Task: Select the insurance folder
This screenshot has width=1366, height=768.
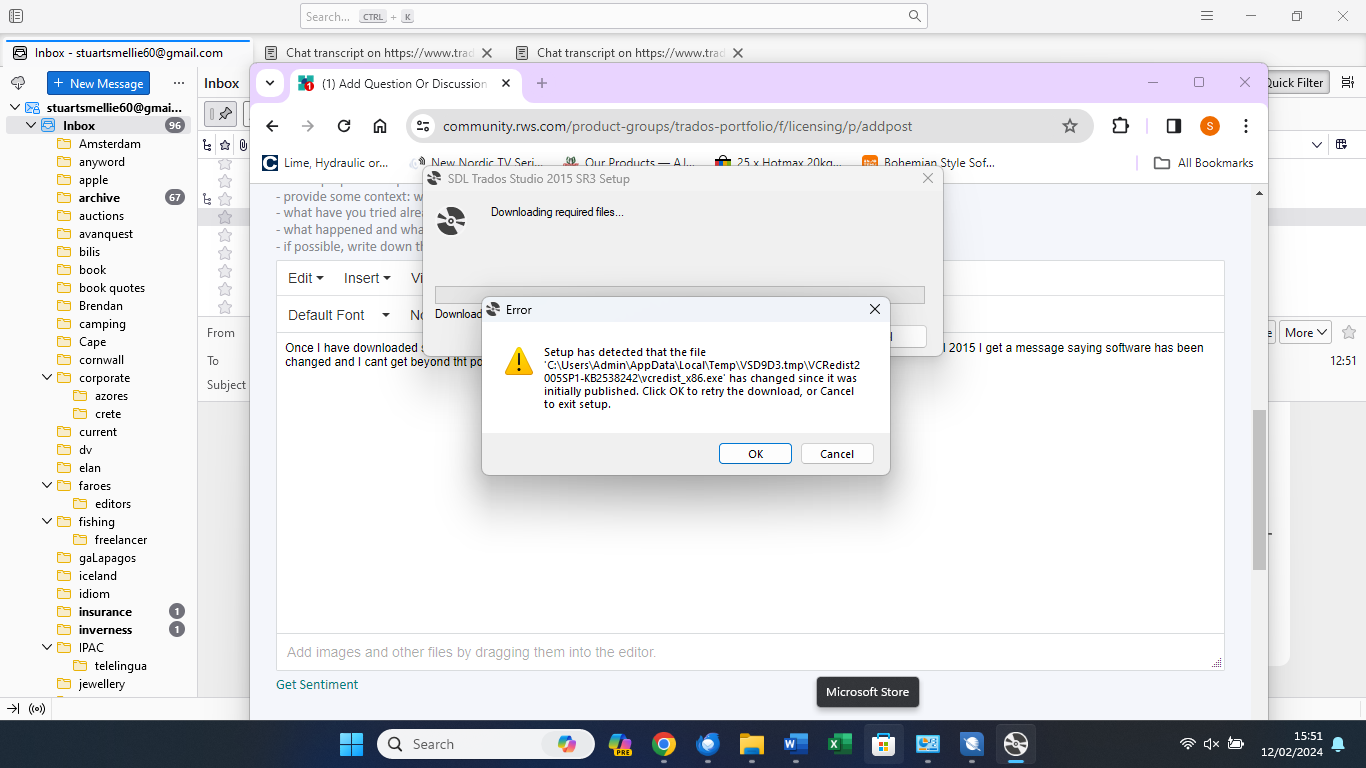Action: pos(105,612)
